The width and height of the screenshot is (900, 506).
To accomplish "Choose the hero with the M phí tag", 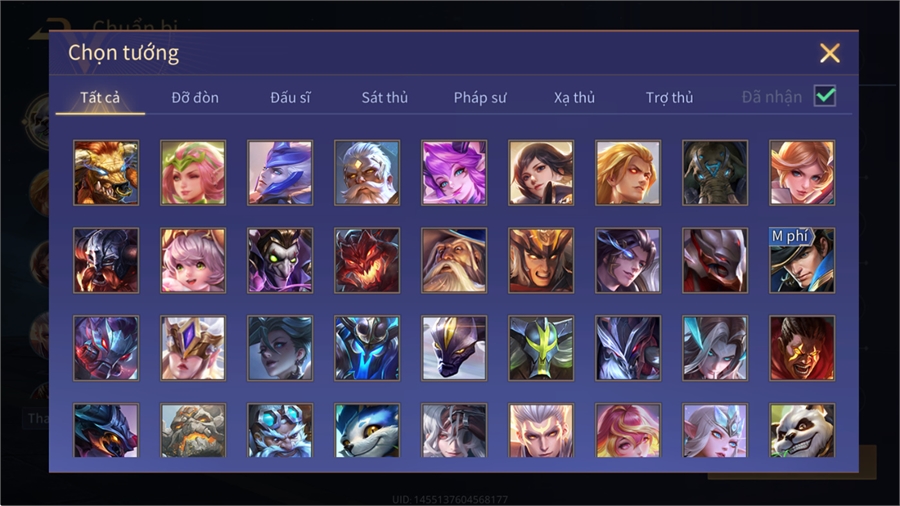I will (802, 260).
